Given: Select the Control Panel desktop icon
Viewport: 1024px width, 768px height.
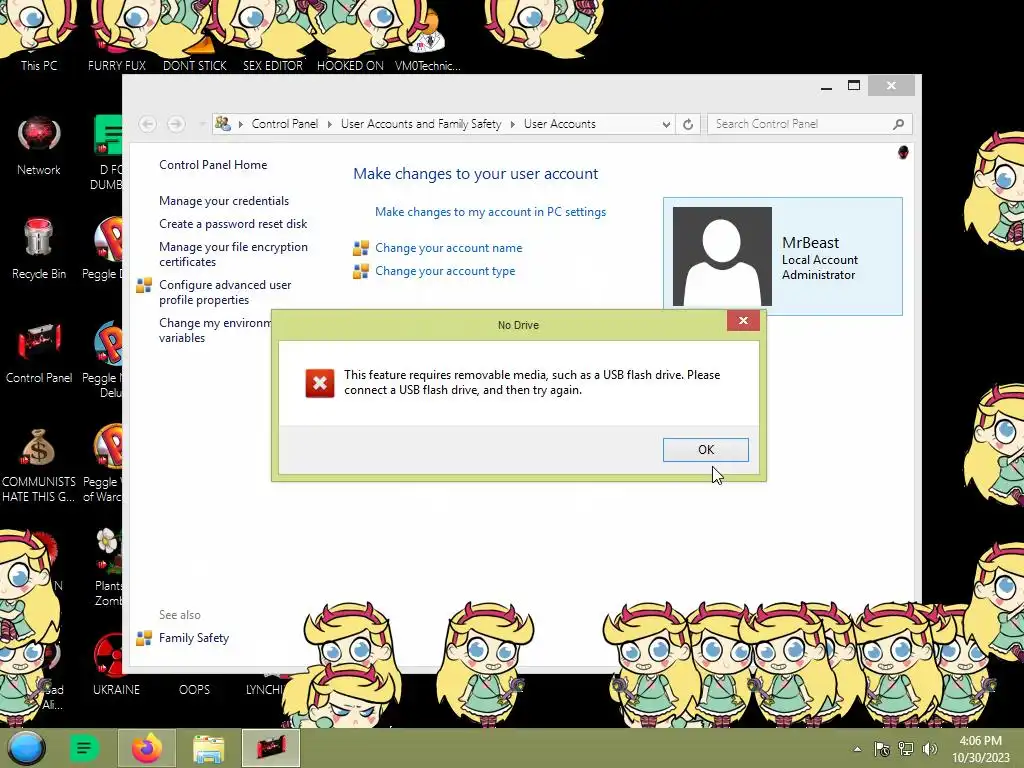Looking at the screenshot, I should (x=39, y=353).
